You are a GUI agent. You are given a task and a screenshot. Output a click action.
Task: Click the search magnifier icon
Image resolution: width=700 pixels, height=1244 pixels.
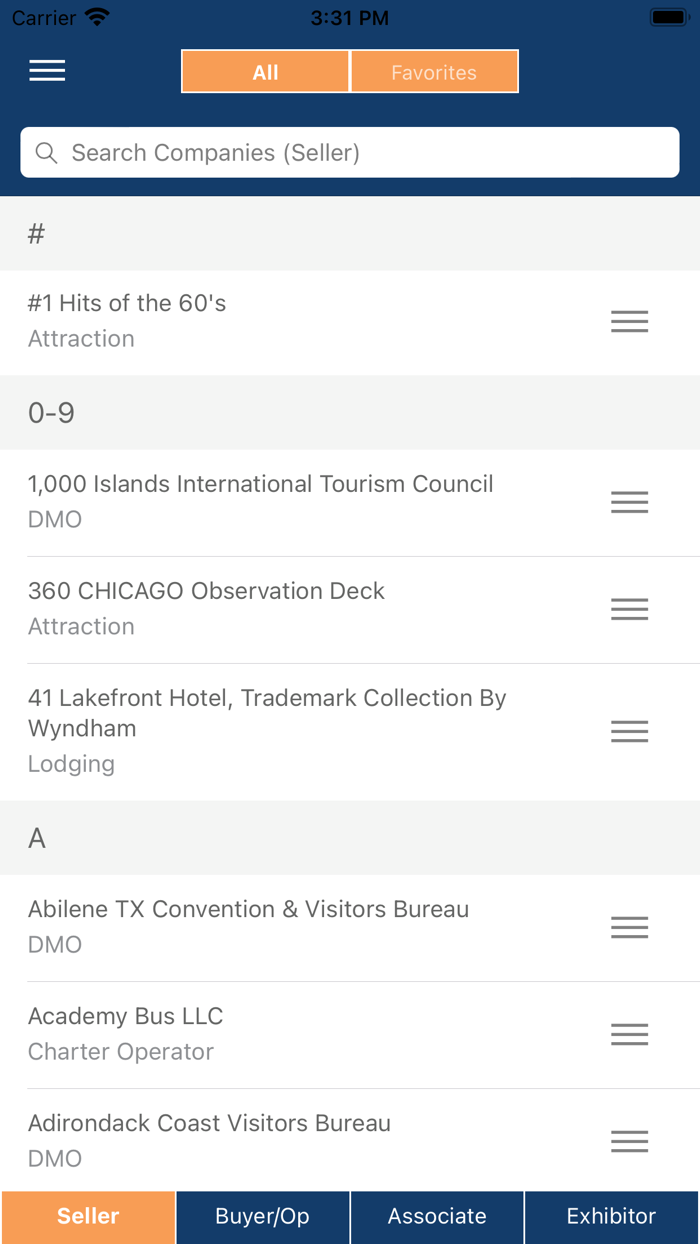tap(47, 152)
